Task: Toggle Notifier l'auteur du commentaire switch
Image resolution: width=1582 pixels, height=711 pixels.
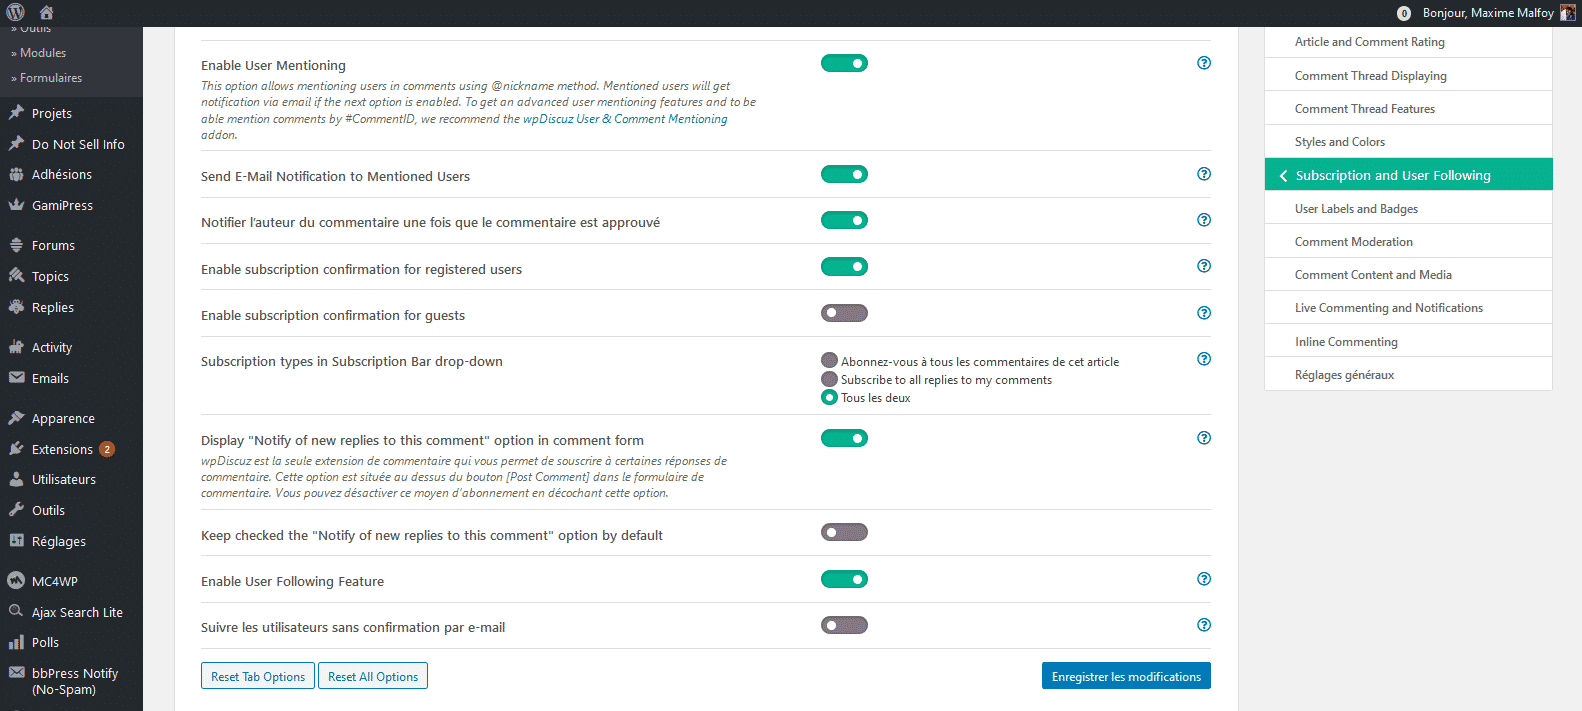Action: pyautogui.click(x=844, y=220)
